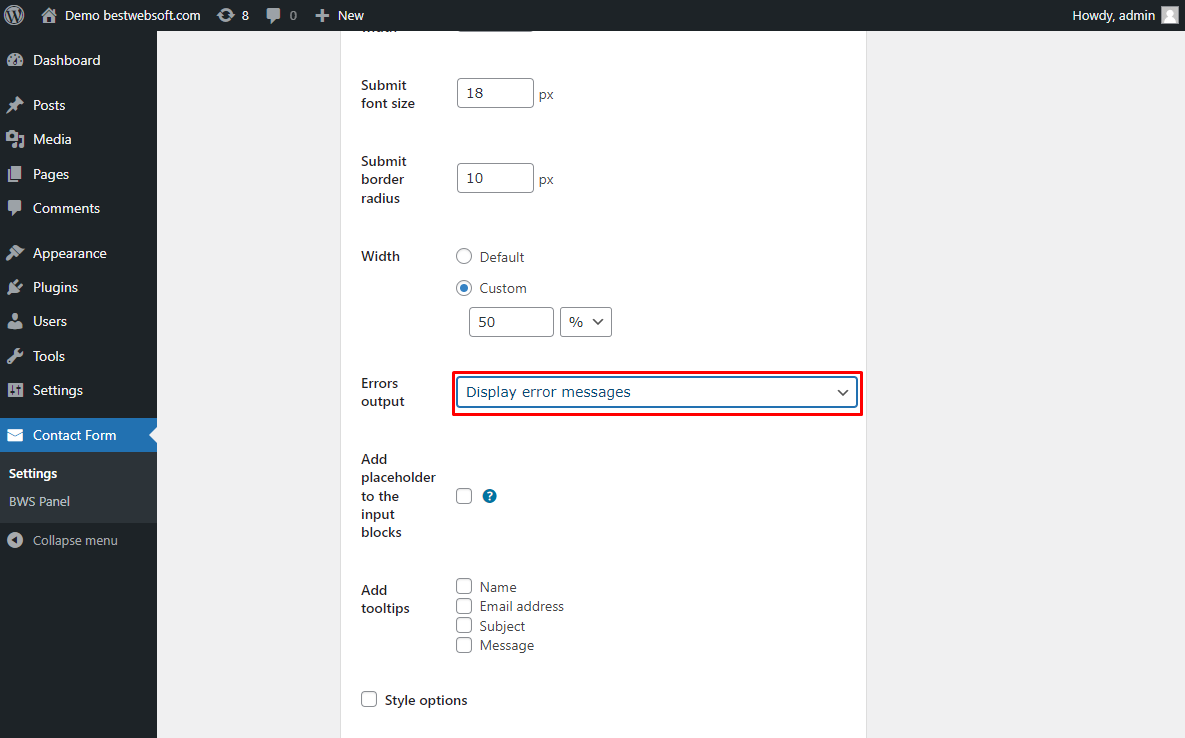Click the Contact Form envelope icon
This screenshot has height=738, width=1185.
(x=15, y=435)
